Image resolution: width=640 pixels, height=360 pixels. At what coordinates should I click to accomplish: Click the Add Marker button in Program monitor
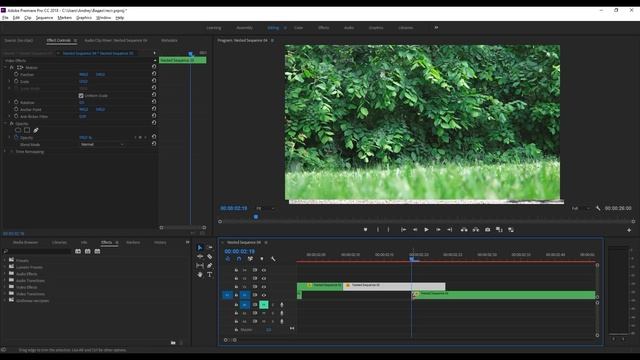tap(365, 230)
